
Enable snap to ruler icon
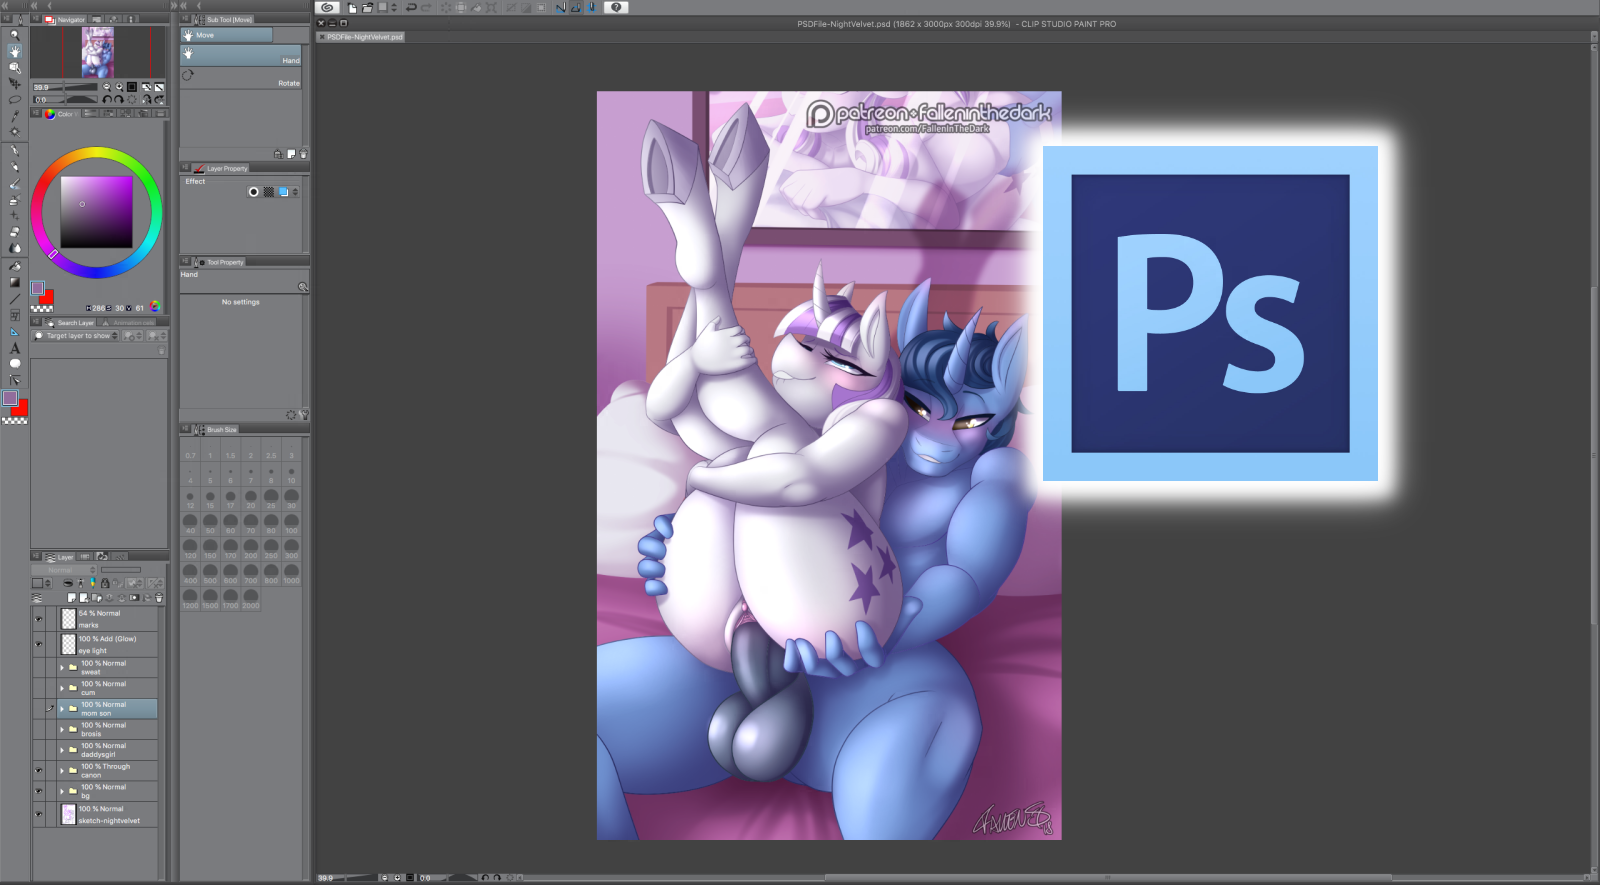tap(561, 7)
